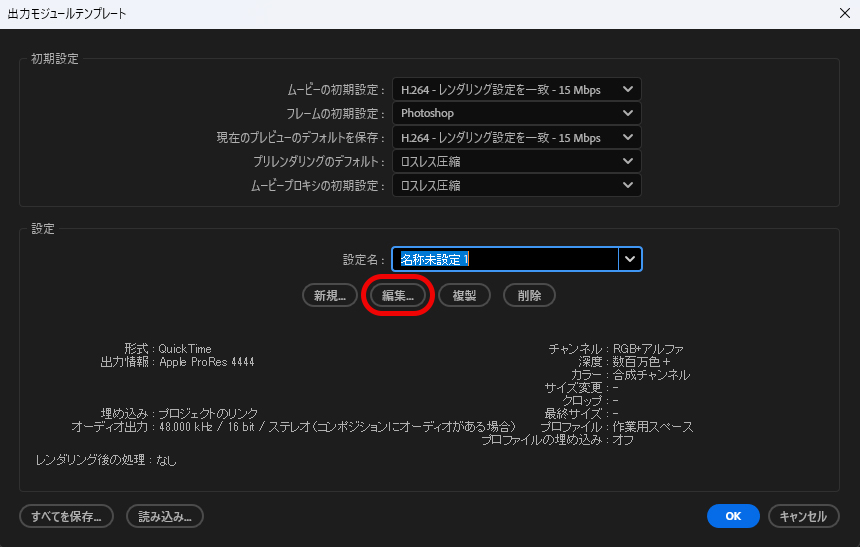
Task: Open the ムービーの初期設定 dropdown
Action: pyautogui.click(x=516, y=90)
